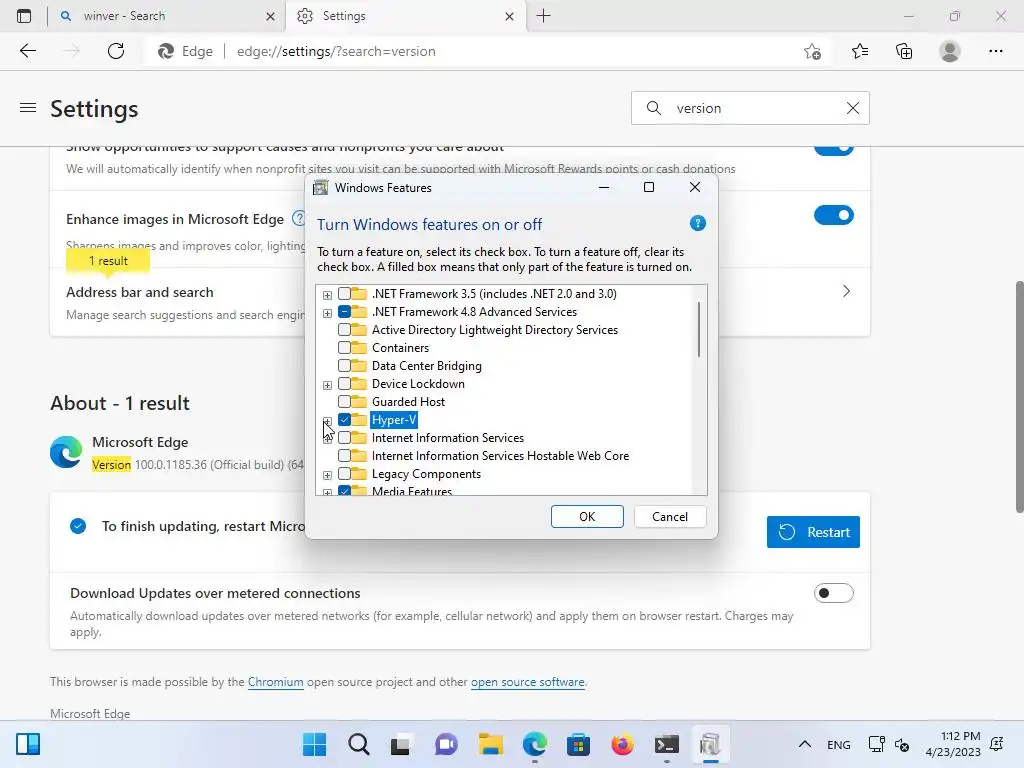Check Device Lockdown checkbox

(x=344, y=383)
